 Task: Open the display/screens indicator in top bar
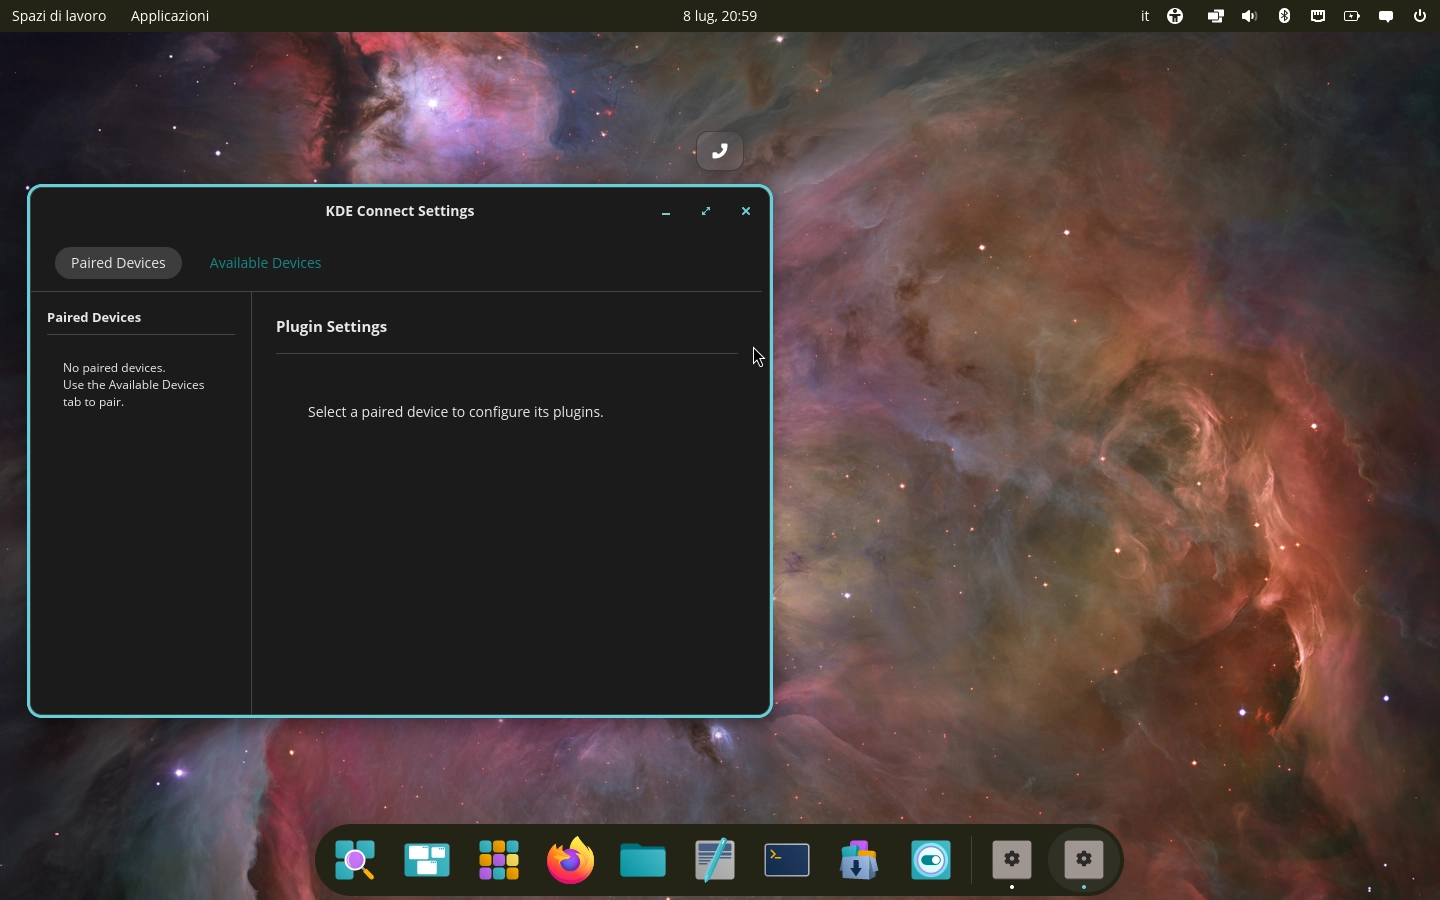1215,16
